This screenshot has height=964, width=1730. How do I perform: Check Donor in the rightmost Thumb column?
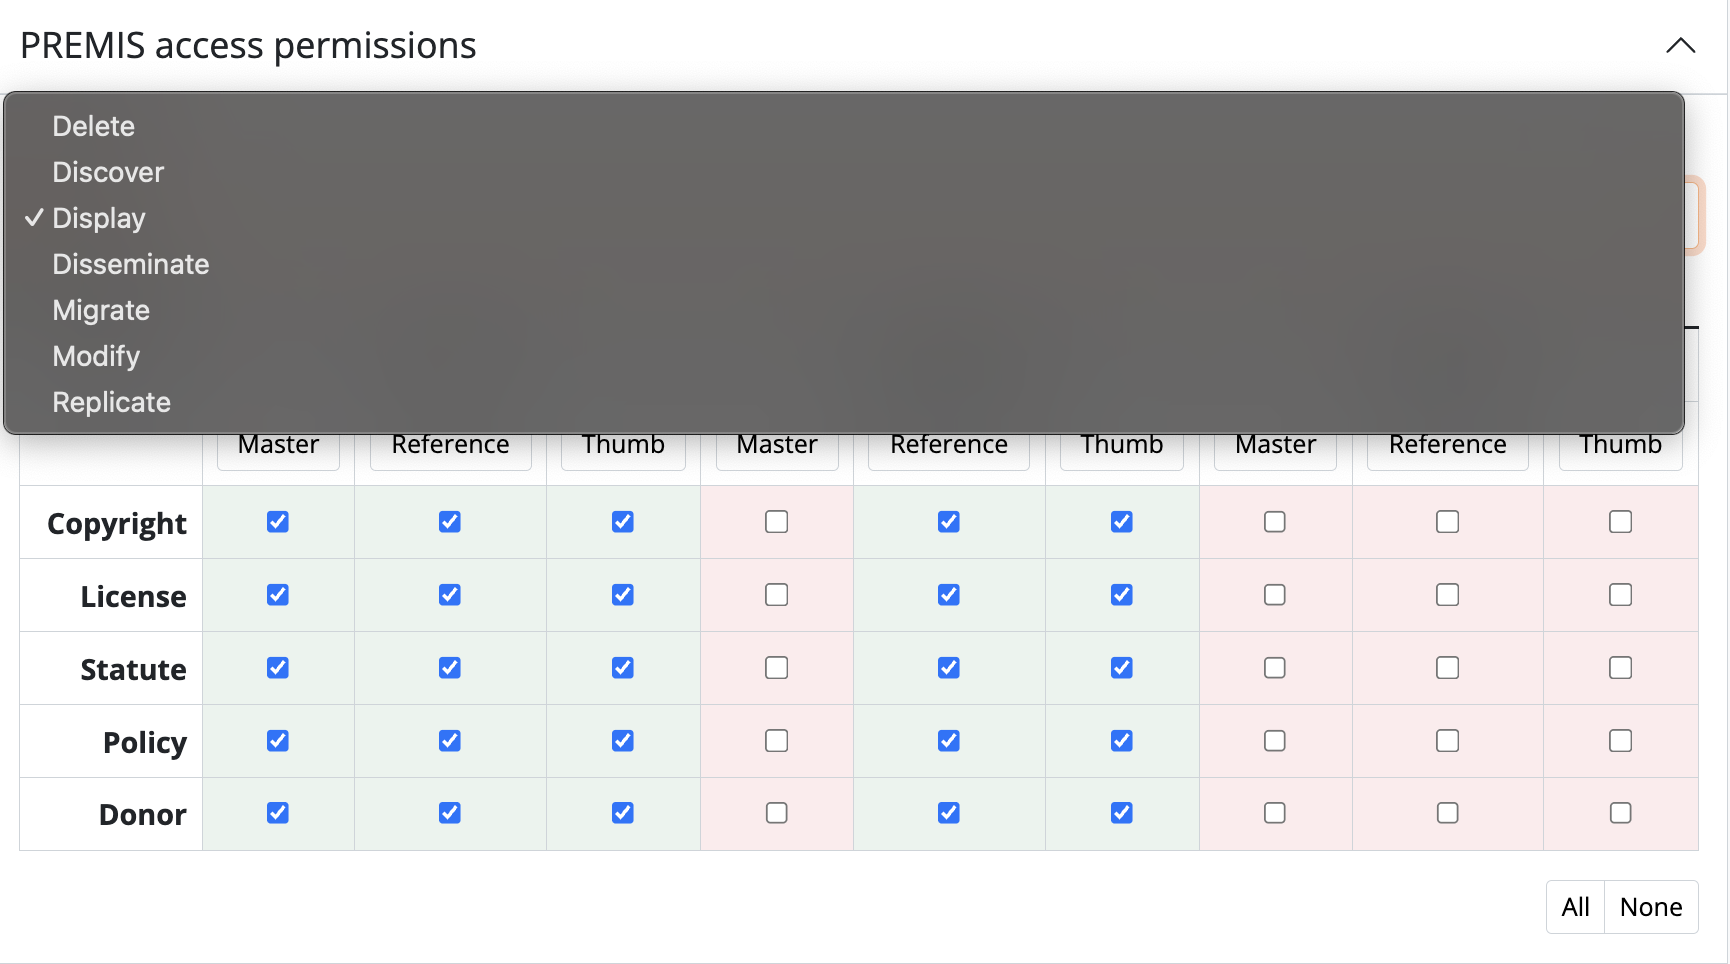click(x=1621, y=813)
